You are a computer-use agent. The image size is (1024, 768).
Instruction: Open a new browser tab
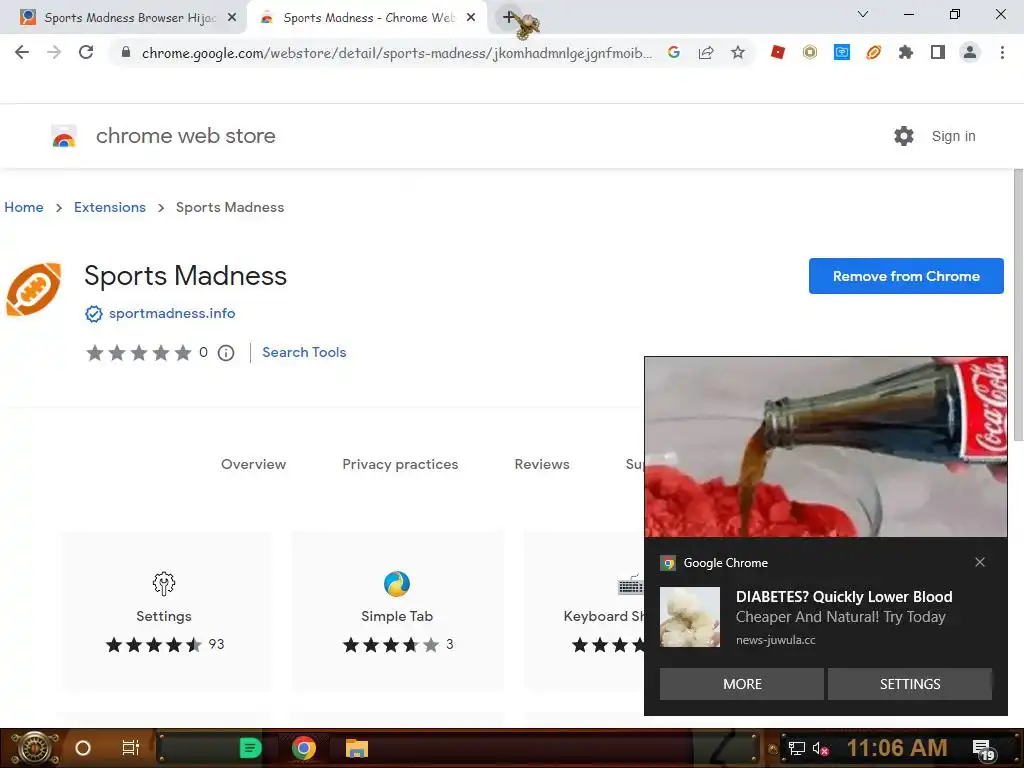coord(509,17)
